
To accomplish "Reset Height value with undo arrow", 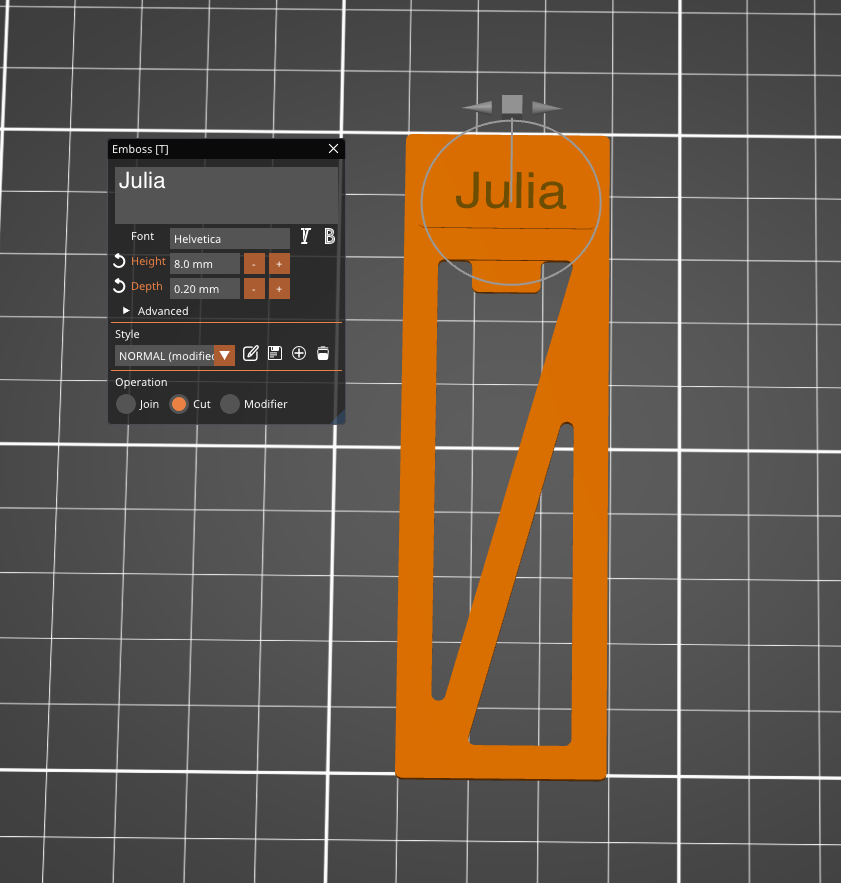I will click(x=119, y=261).
